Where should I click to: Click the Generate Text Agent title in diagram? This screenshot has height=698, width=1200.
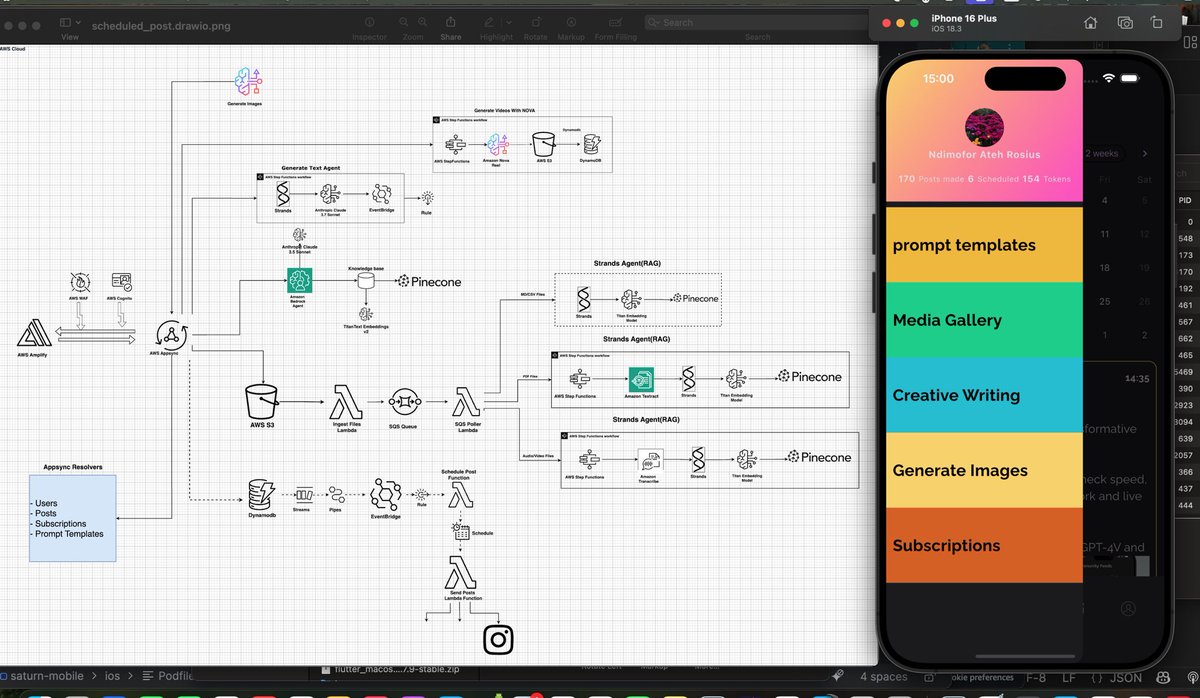(x=310, y=167)
